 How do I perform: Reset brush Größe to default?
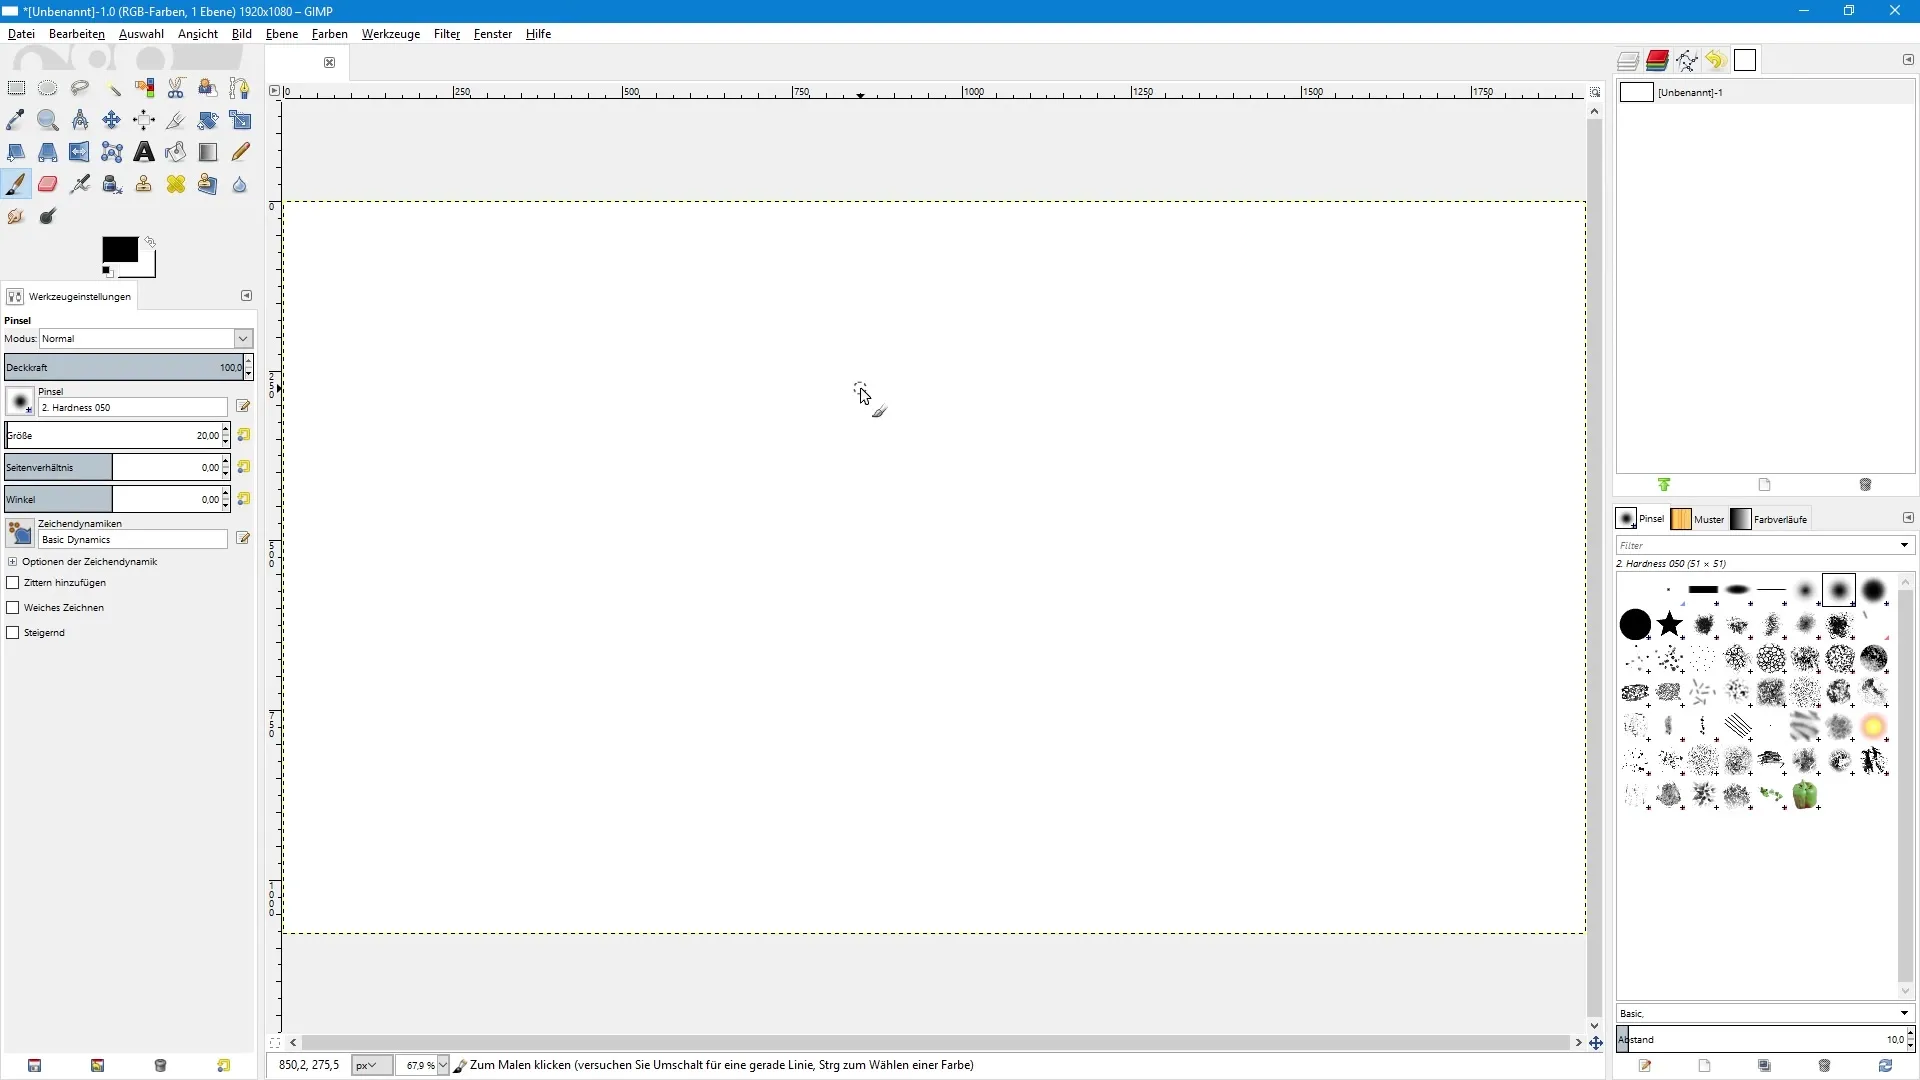(x=244, y=436)
